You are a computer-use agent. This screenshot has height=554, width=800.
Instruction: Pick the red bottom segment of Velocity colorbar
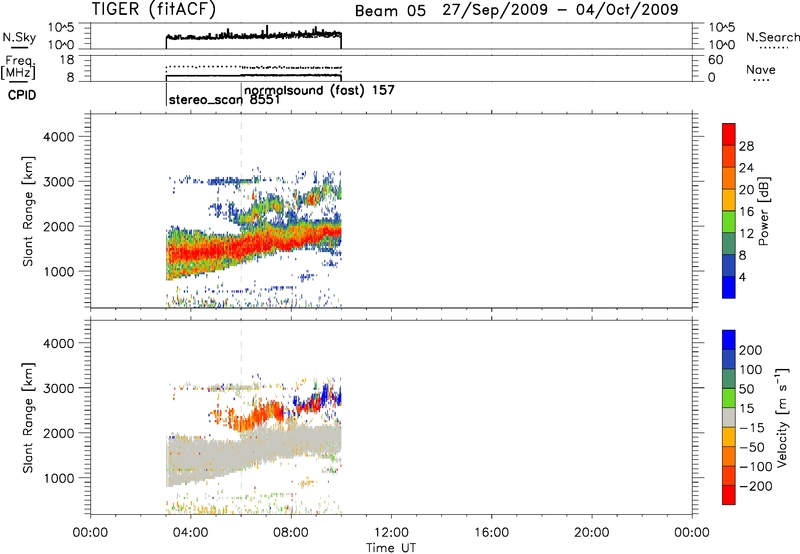tap(729, 495)
